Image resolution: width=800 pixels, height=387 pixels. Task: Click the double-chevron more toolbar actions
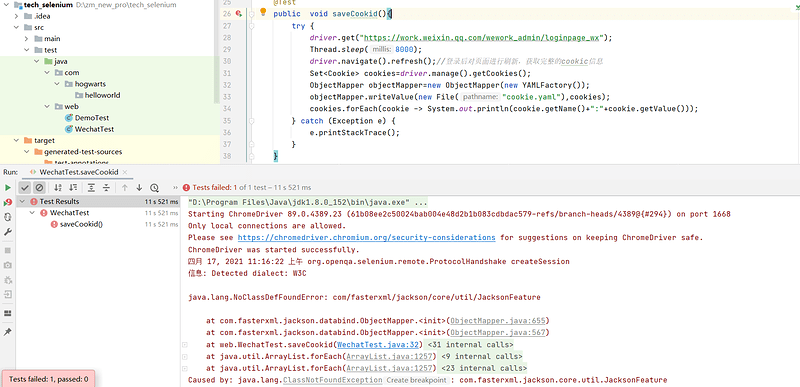click(x=176, y=188)
